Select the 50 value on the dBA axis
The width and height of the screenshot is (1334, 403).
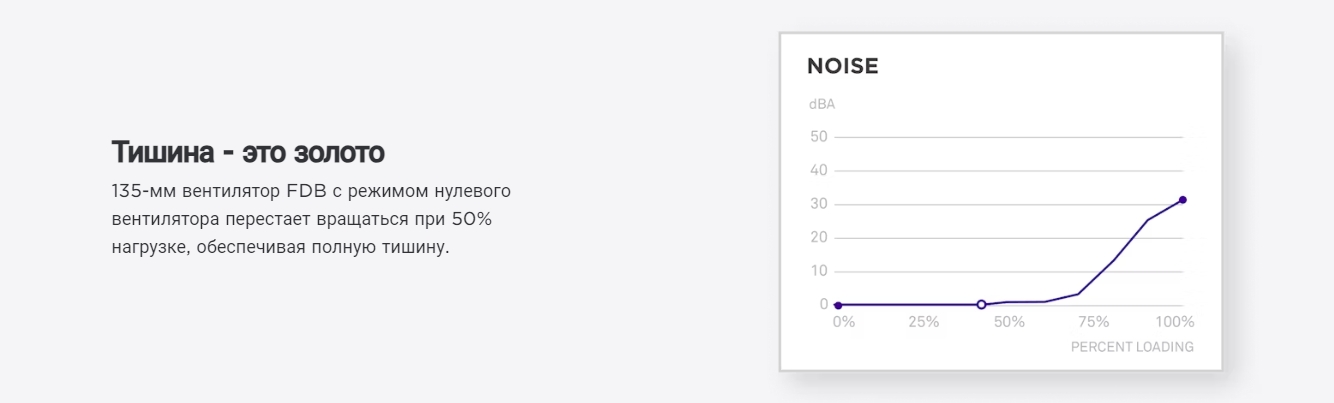click(x=819, y=137)
